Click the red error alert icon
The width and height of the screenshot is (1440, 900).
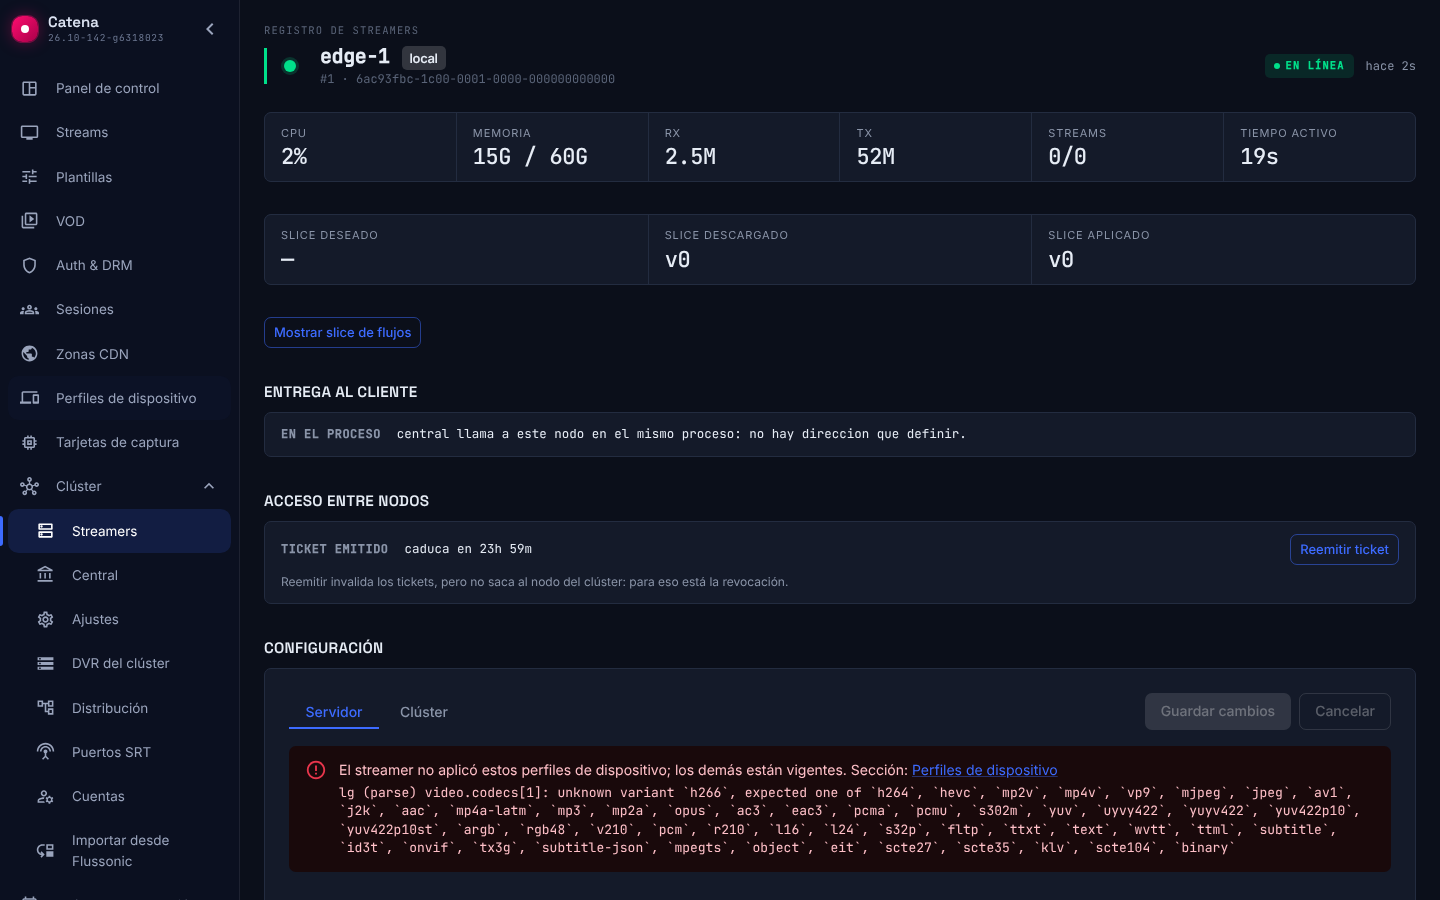click(x=316, y=770)
